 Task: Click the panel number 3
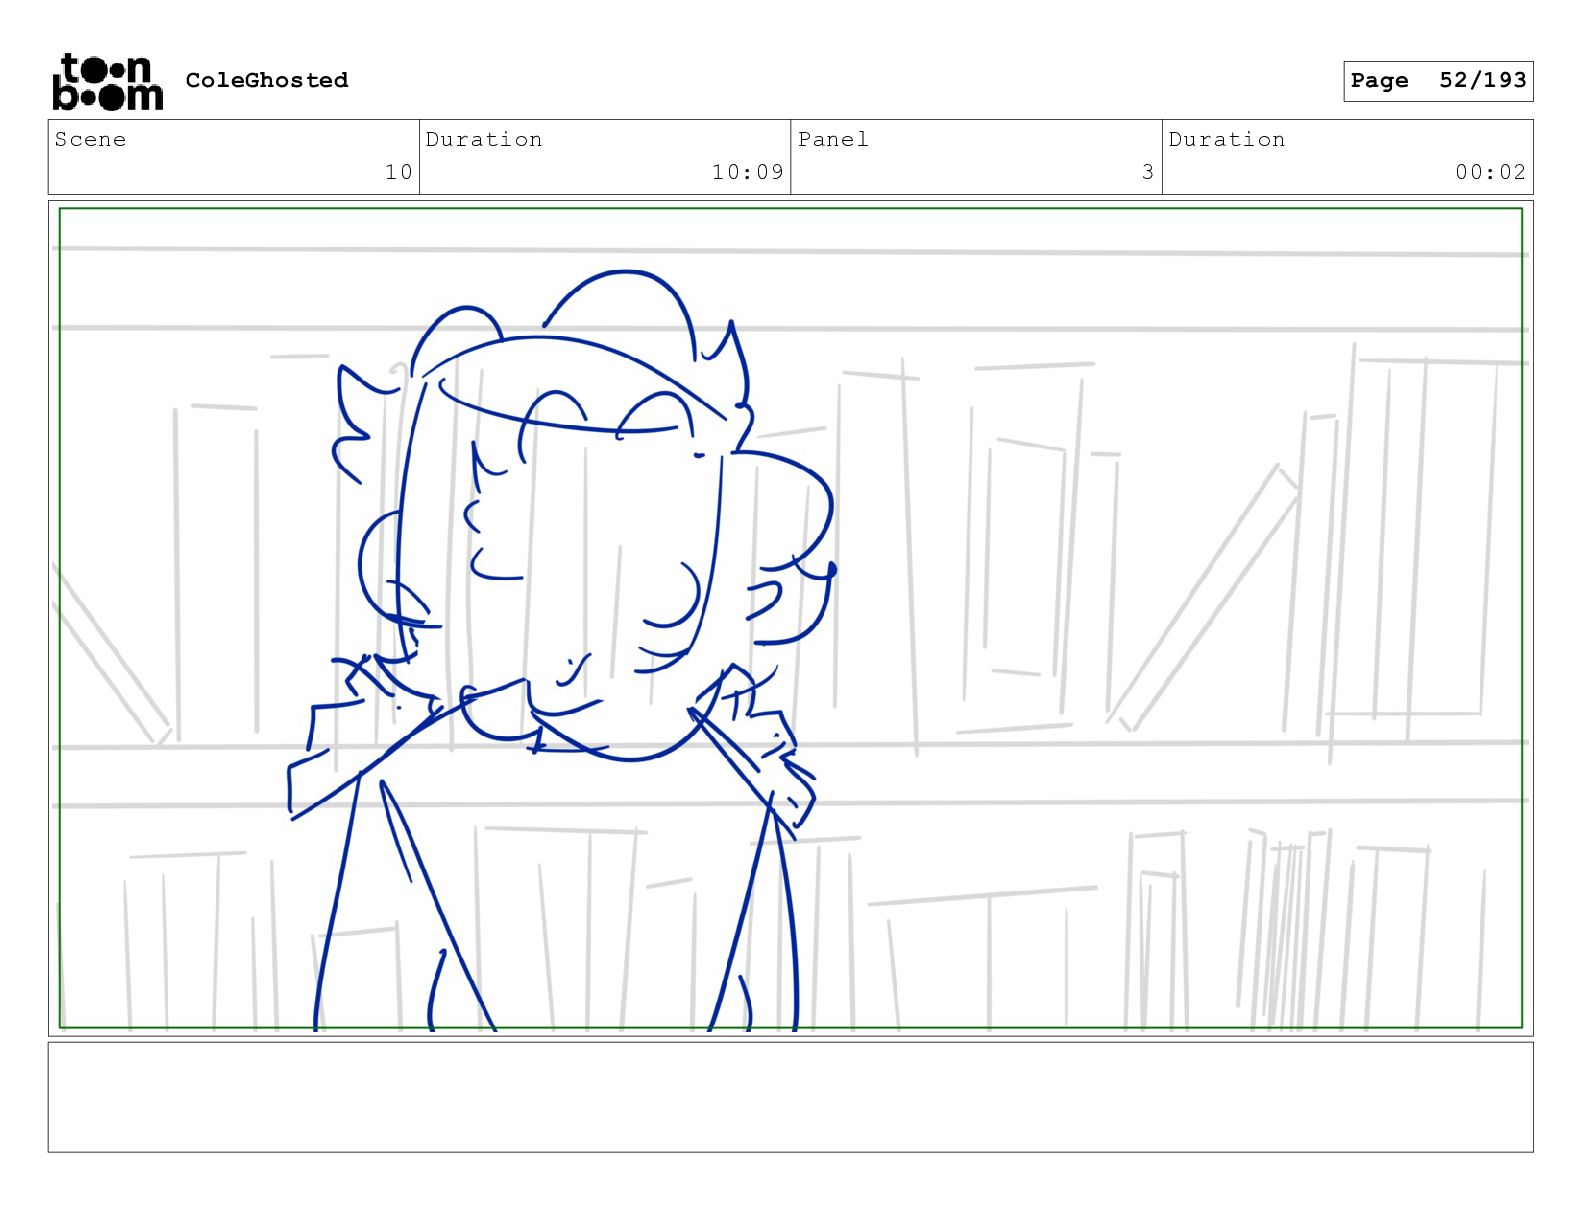[1148, 172]
